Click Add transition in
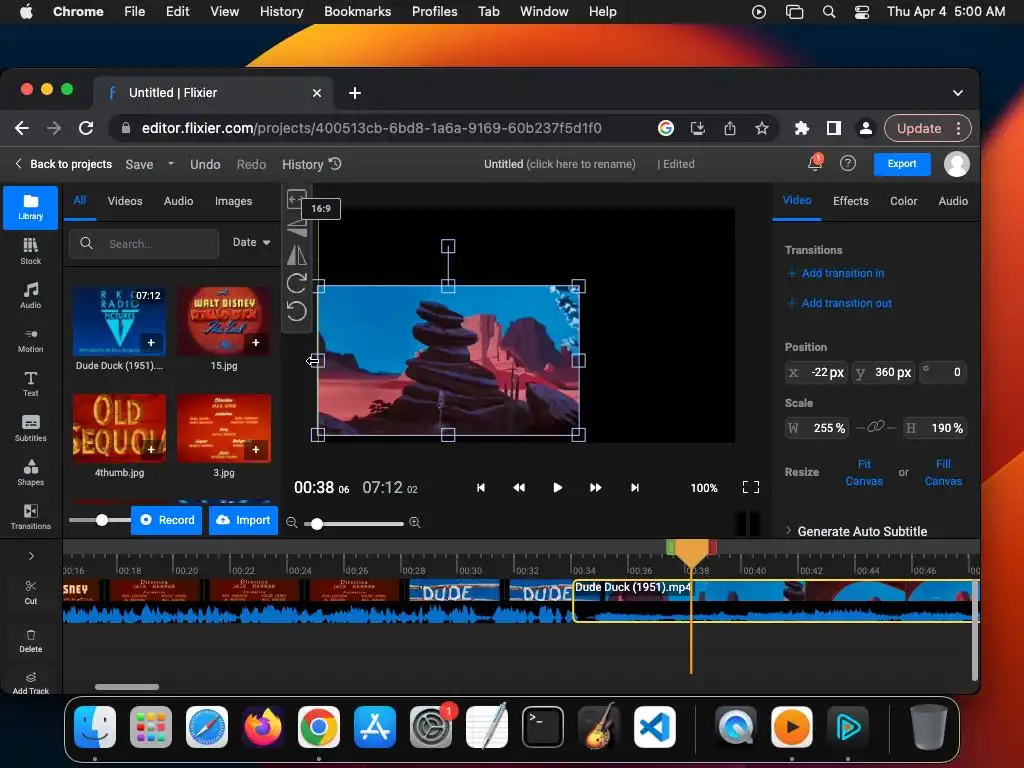 coord(836,273)
